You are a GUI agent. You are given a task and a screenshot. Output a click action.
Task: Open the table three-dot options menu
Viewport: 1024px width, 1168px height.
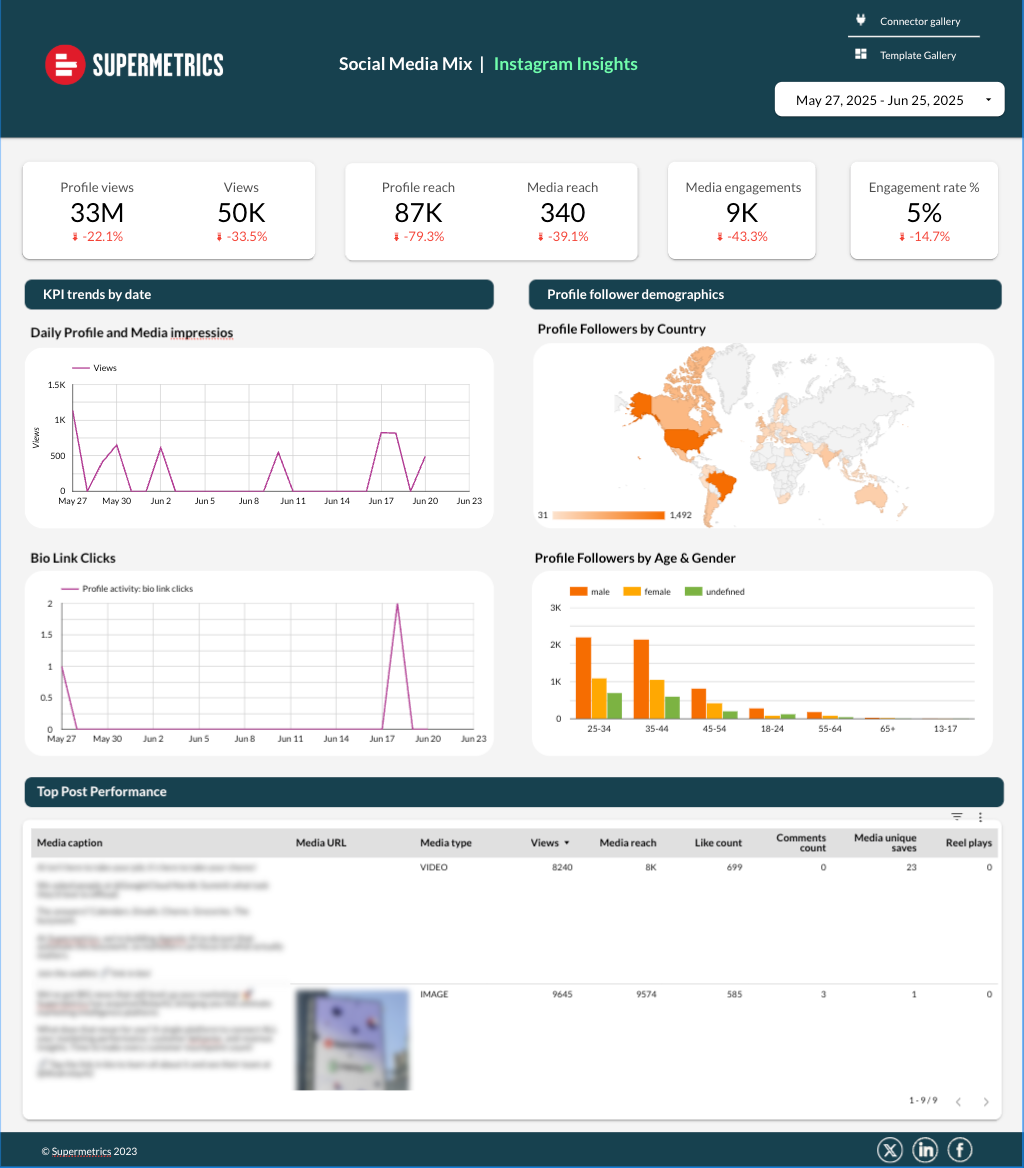click(981, 817)
